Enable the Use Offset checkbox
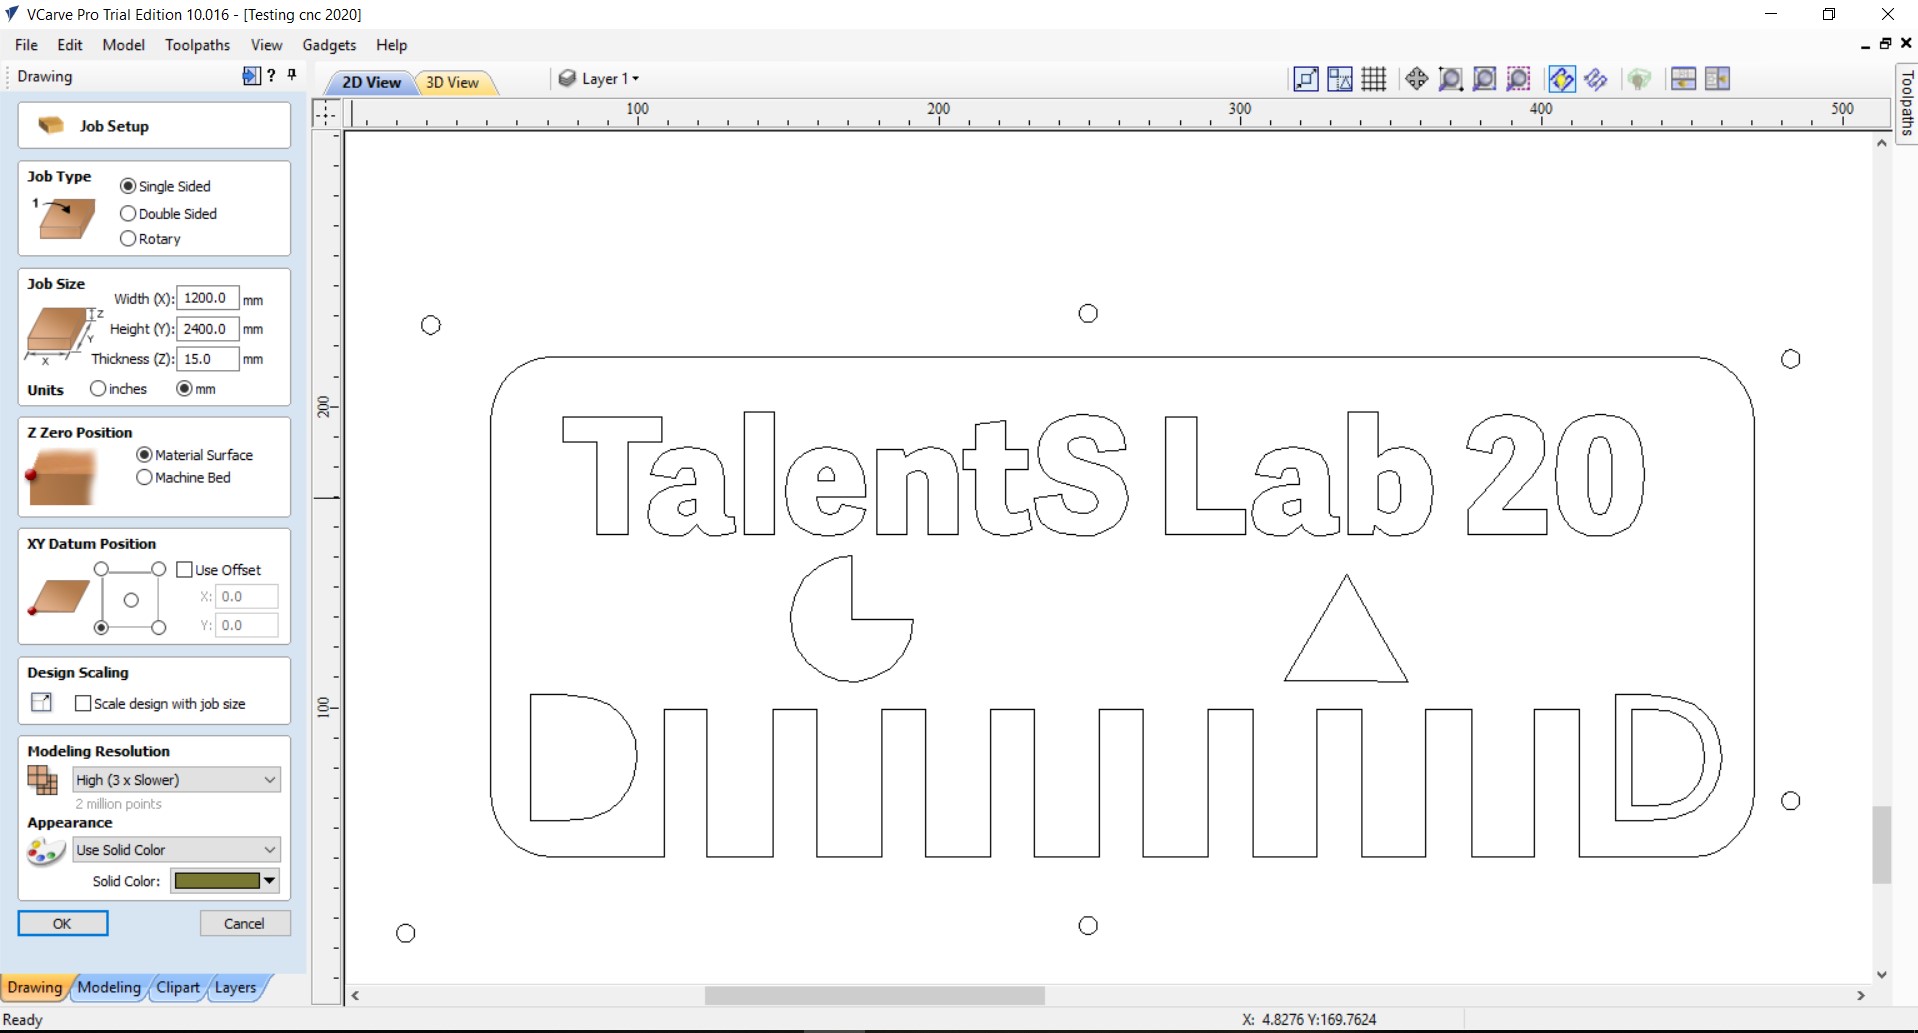The height and width of the screenshot is (1033, 1918). [184, 569]
